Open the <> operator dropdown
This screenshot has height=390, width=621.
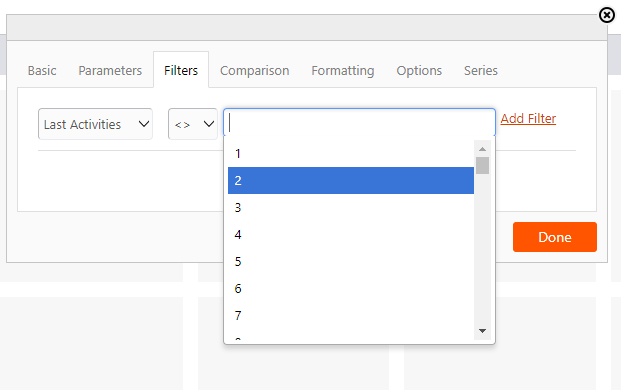[193, 124]
